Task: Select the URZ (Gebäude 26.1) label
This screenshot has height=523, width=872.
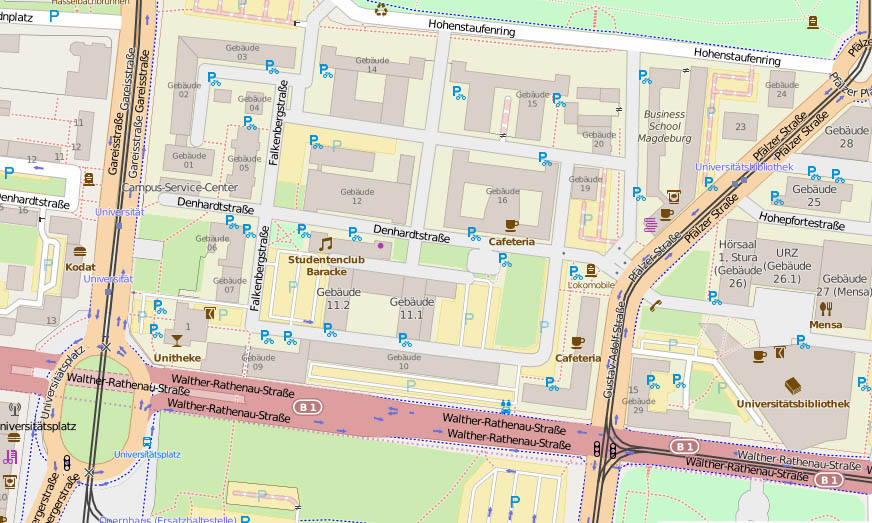Action: point(787,265)
